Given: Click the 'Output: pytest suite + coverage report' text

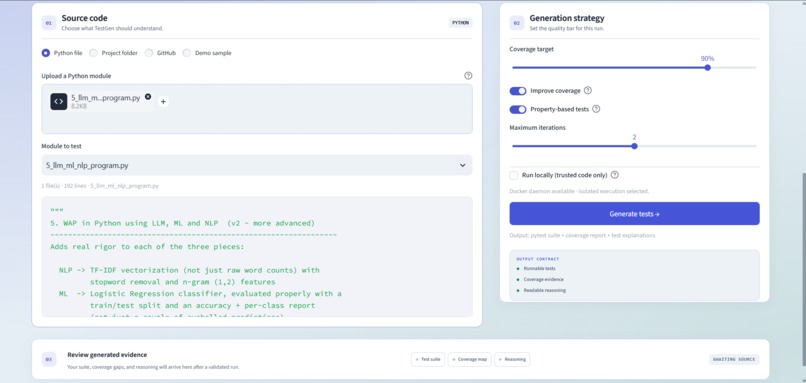Looking at the screenshot, I should tap(582, 235).
